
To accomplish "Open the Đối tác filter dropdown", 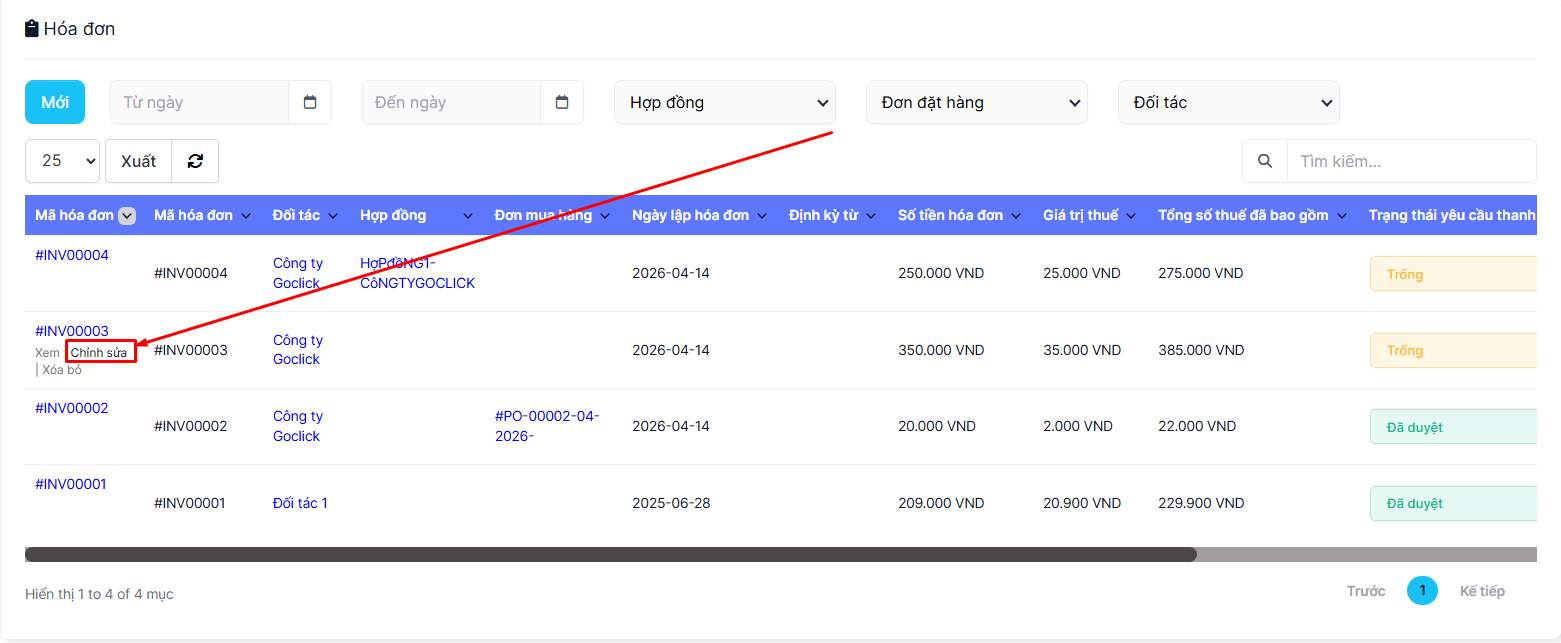I will click(1228, 102).
